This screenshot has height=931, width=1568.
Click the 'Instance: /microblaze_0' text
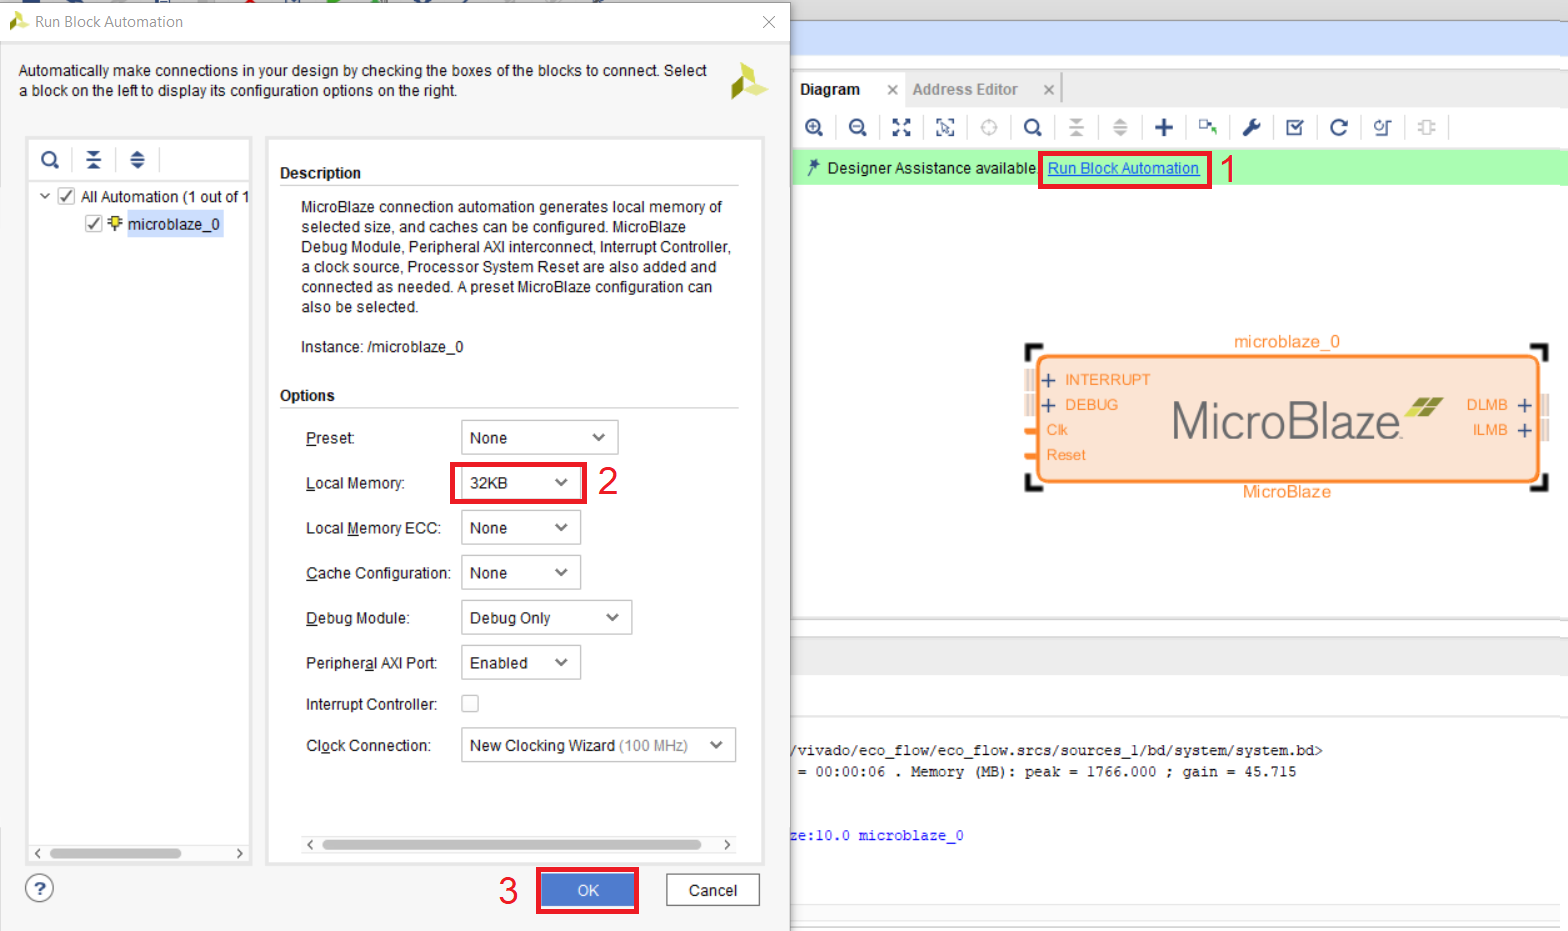[x=382, y=347]
